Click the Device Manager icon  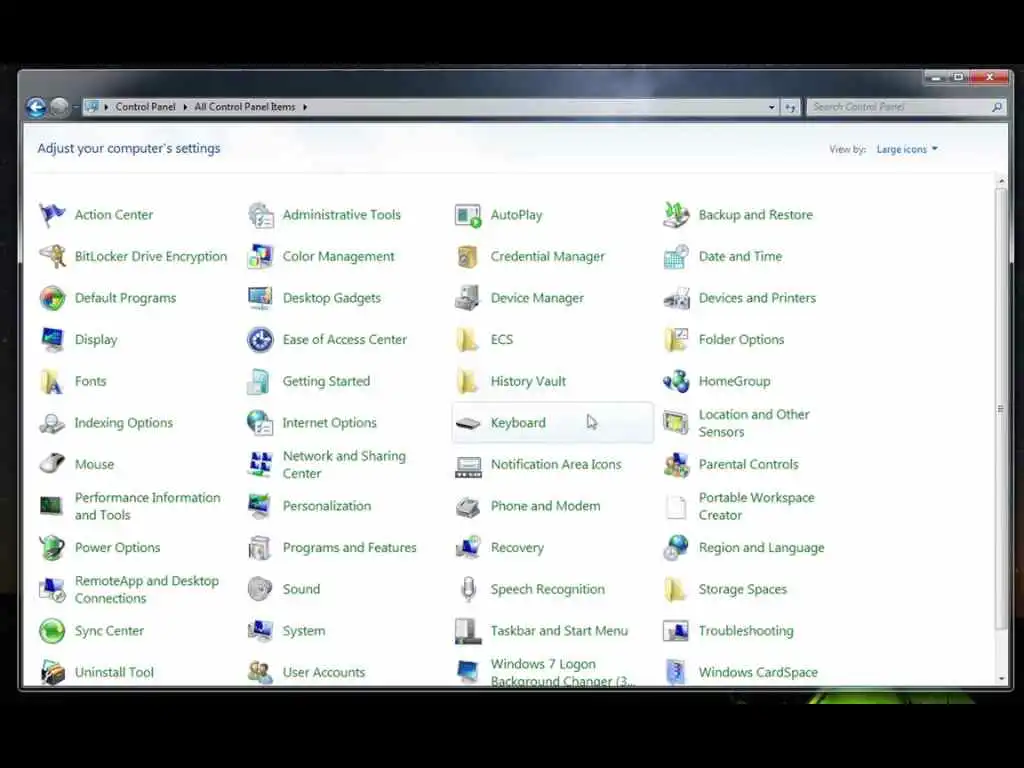[x=468, y=298]
